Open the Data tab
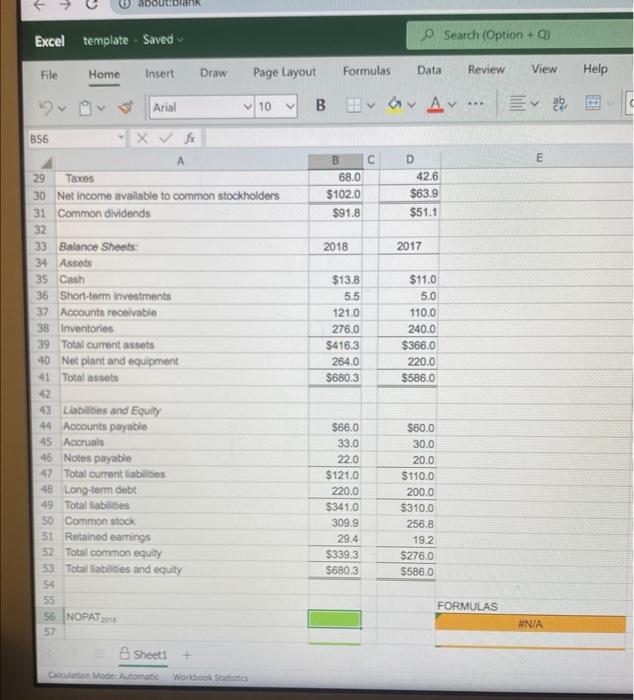634x700 pixels. point(429,70)
